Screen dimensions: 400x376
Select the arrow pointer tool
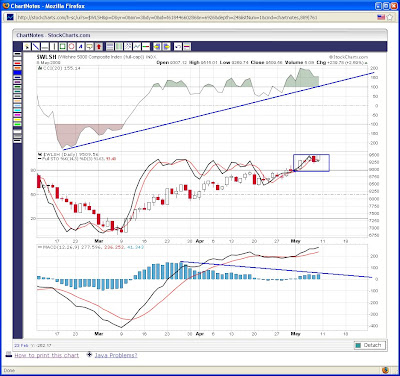point(27,46)
